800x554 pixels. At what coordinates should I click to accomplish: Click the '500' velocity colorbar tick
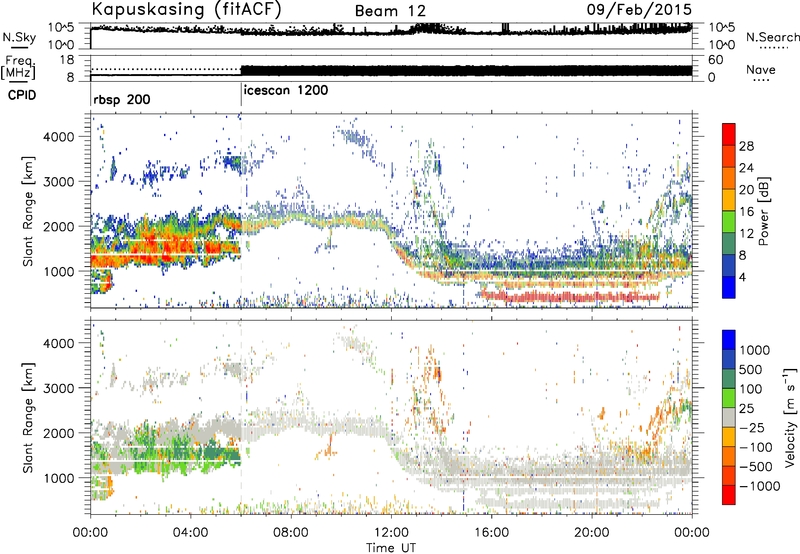pos(753,370)
